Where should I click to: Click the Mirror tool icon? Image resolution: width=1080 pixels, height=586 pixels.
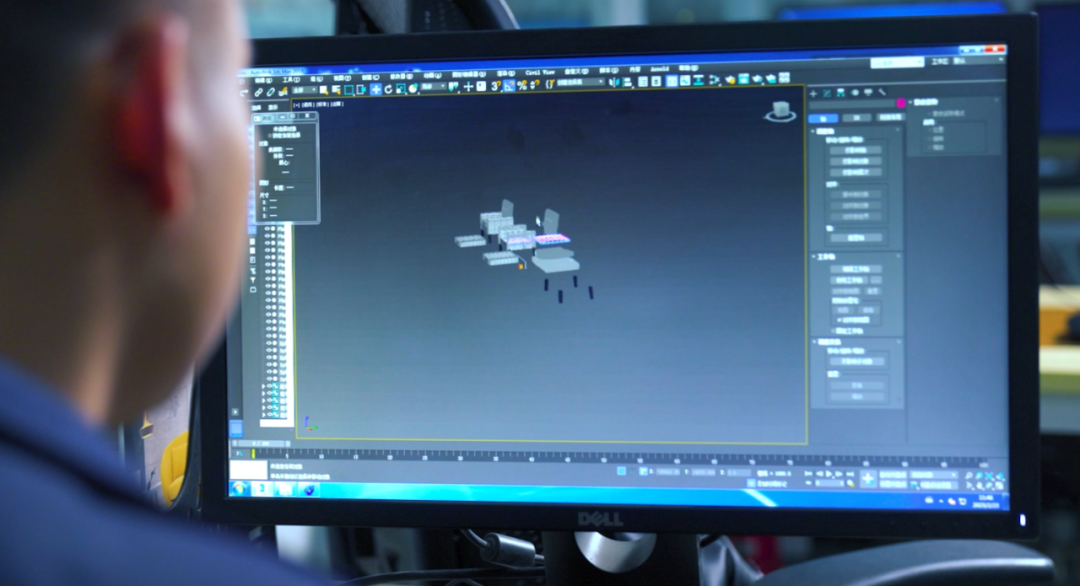click(x=614, y=82)
